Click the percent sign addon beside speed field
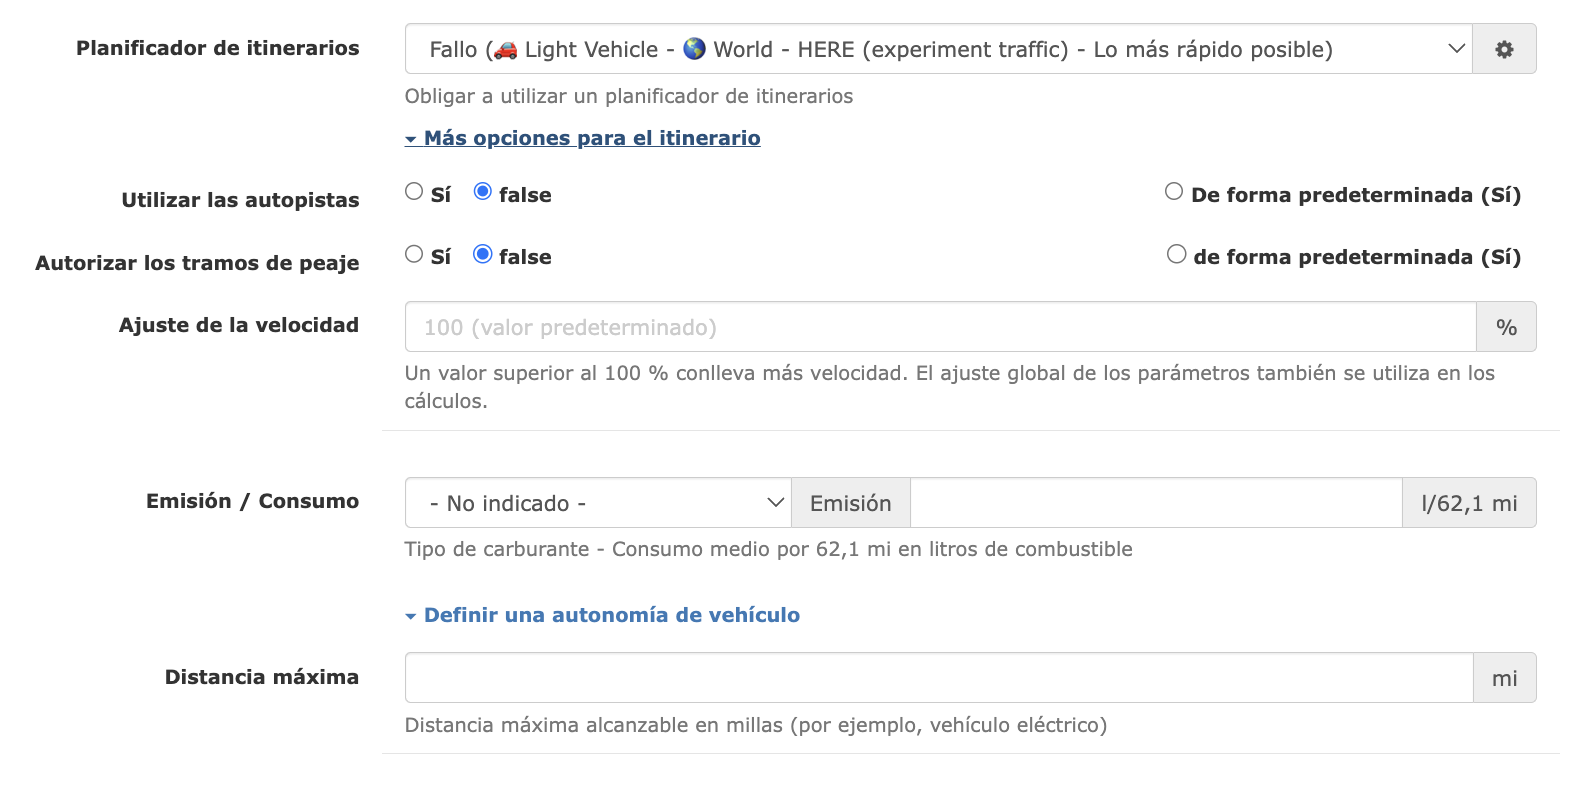Viewport: 1596px width, 788px height. click(1506, 327)
